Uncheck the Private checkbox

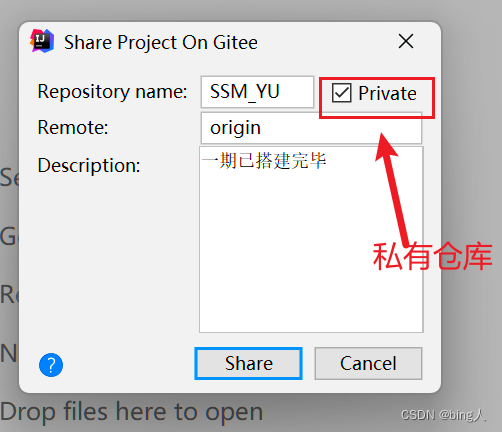point(341,93)
